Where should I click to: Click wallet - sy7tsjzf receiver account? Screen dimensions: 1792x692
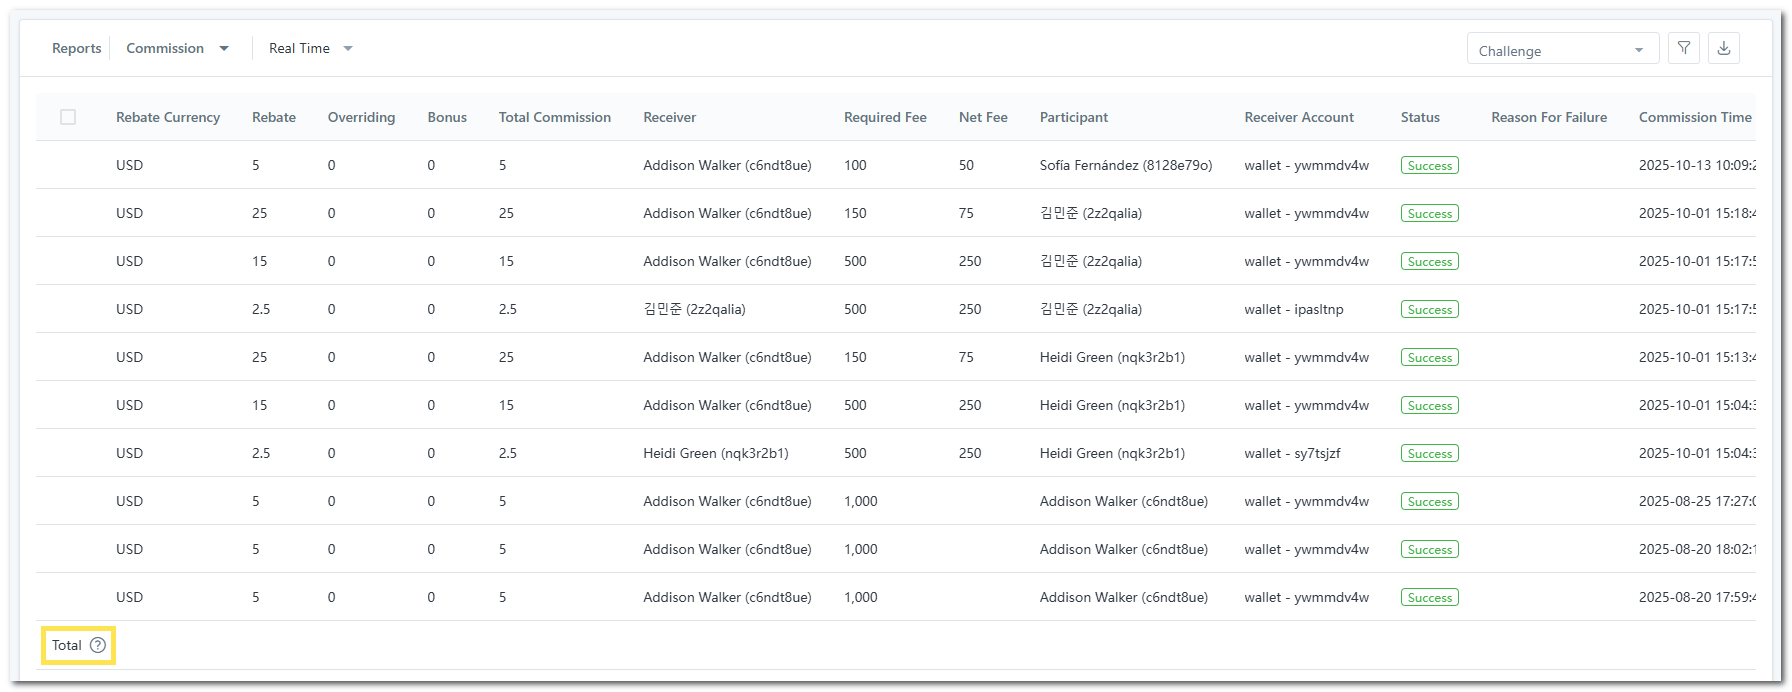[x=1292, y=453]
